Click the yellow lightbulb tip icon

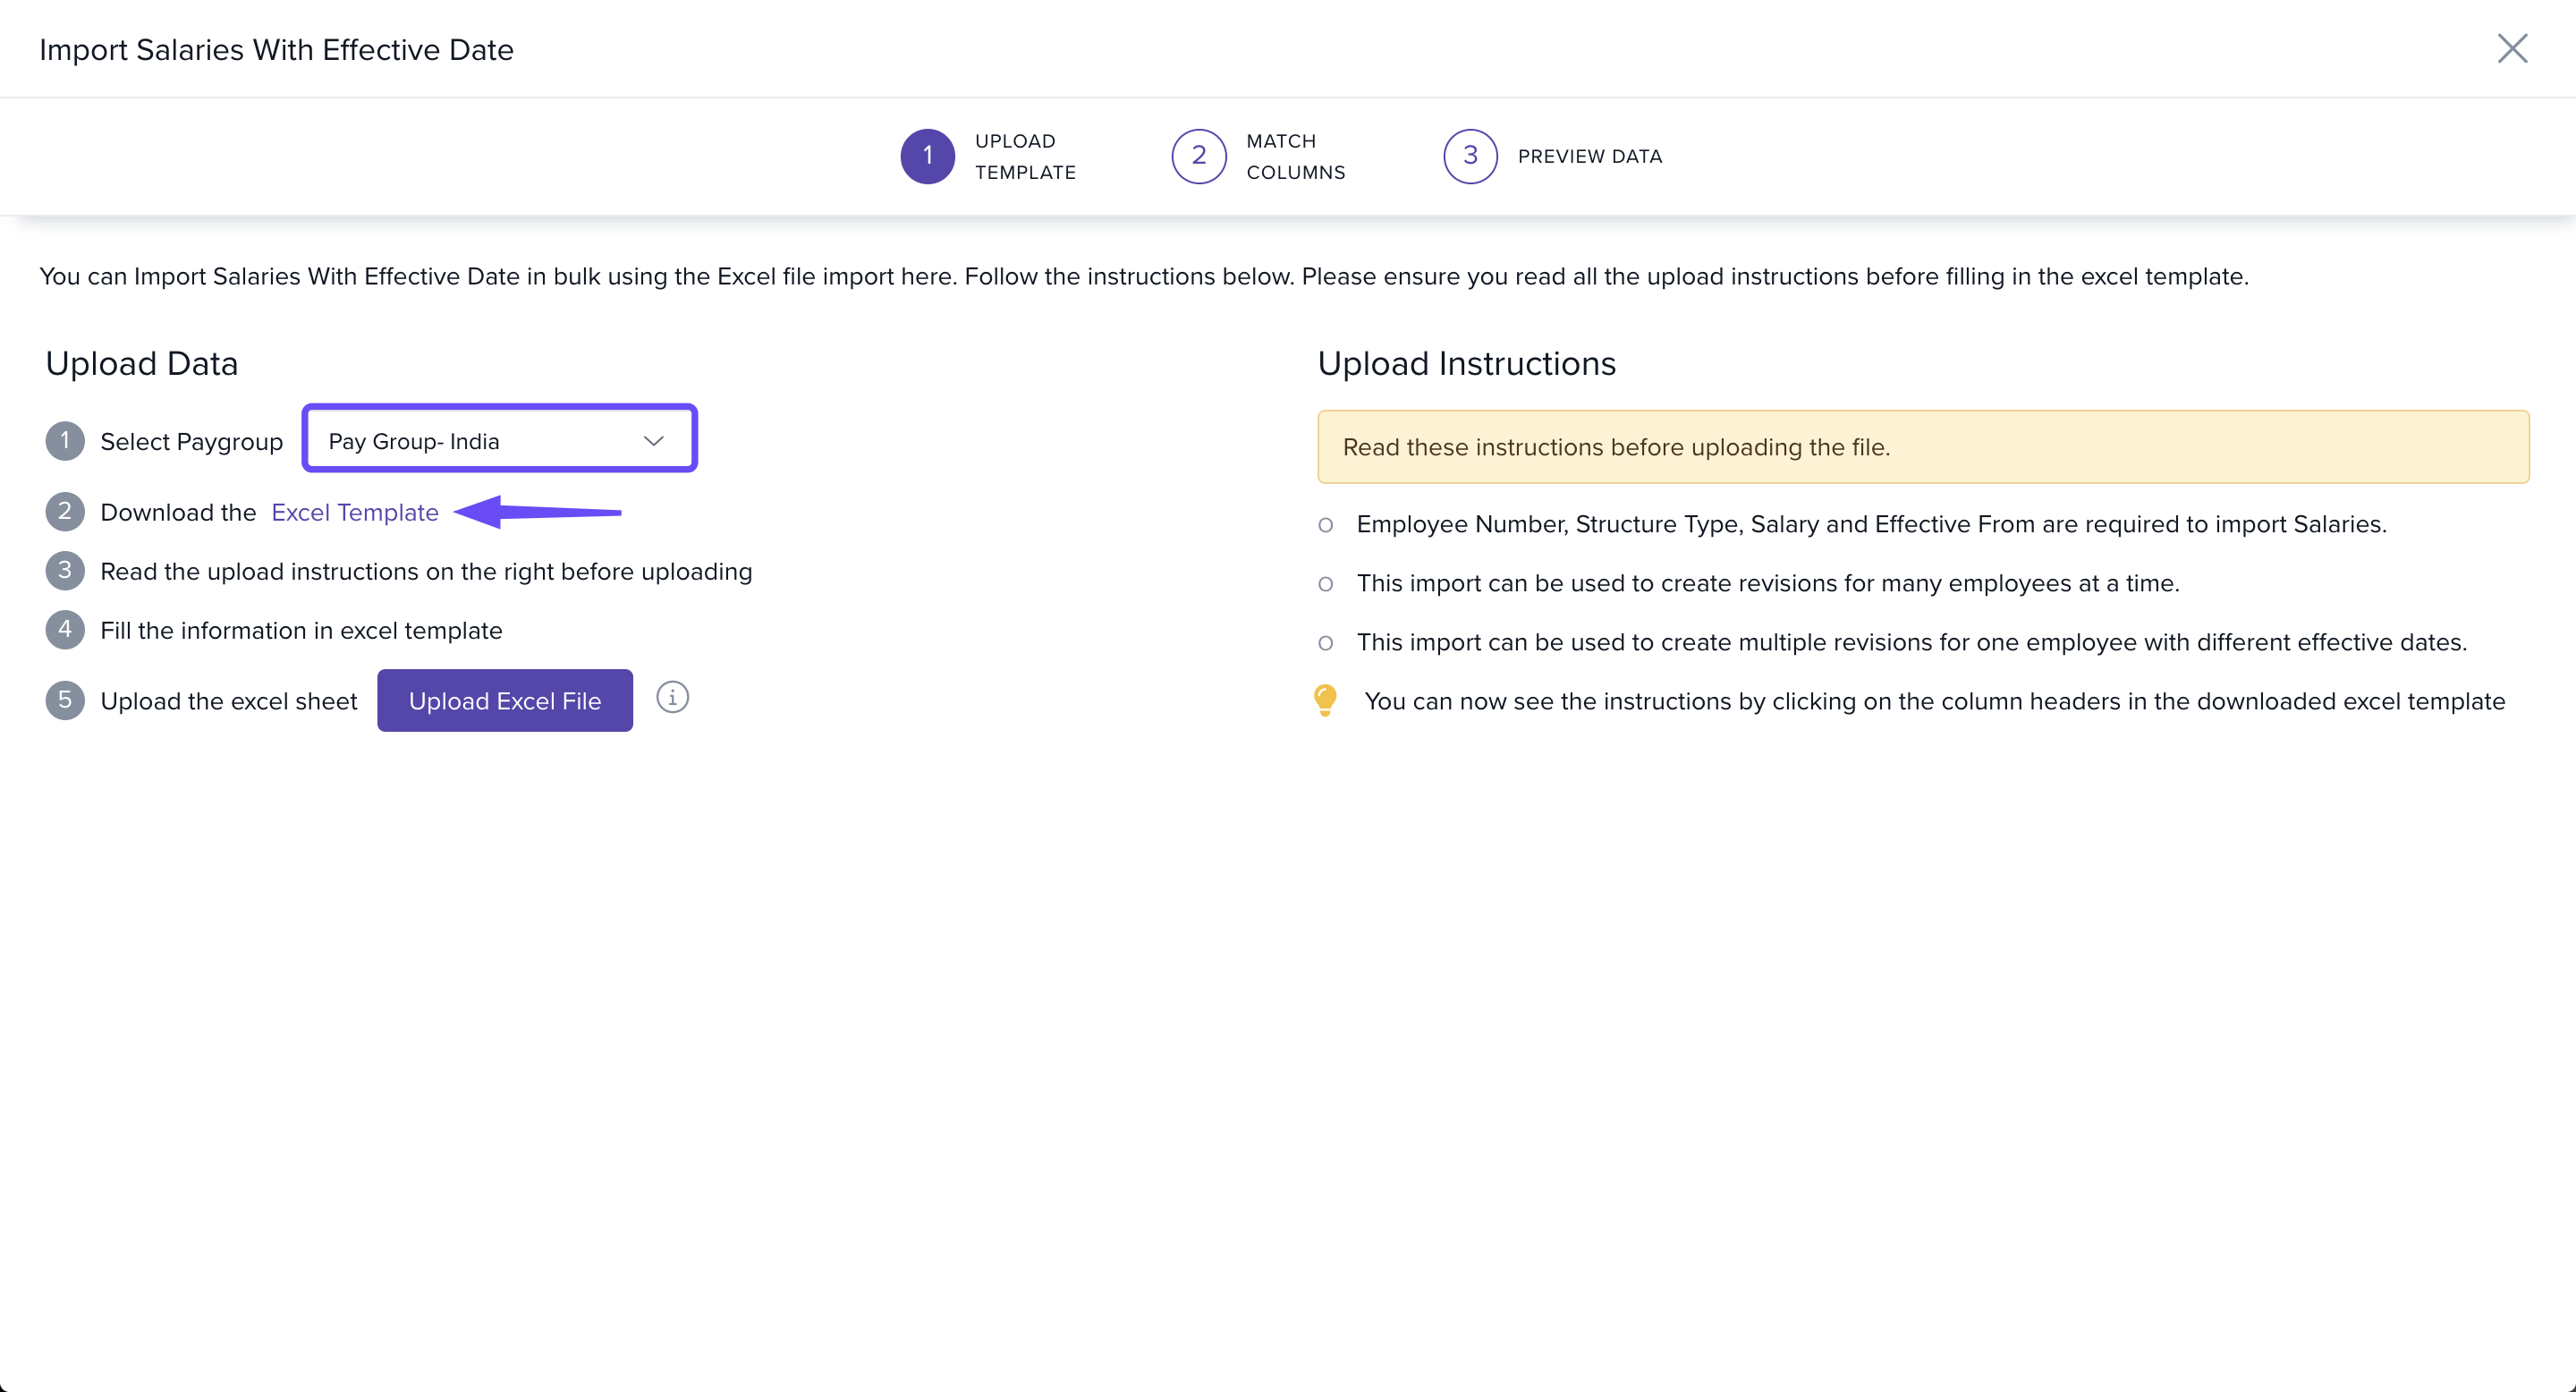1325,700
